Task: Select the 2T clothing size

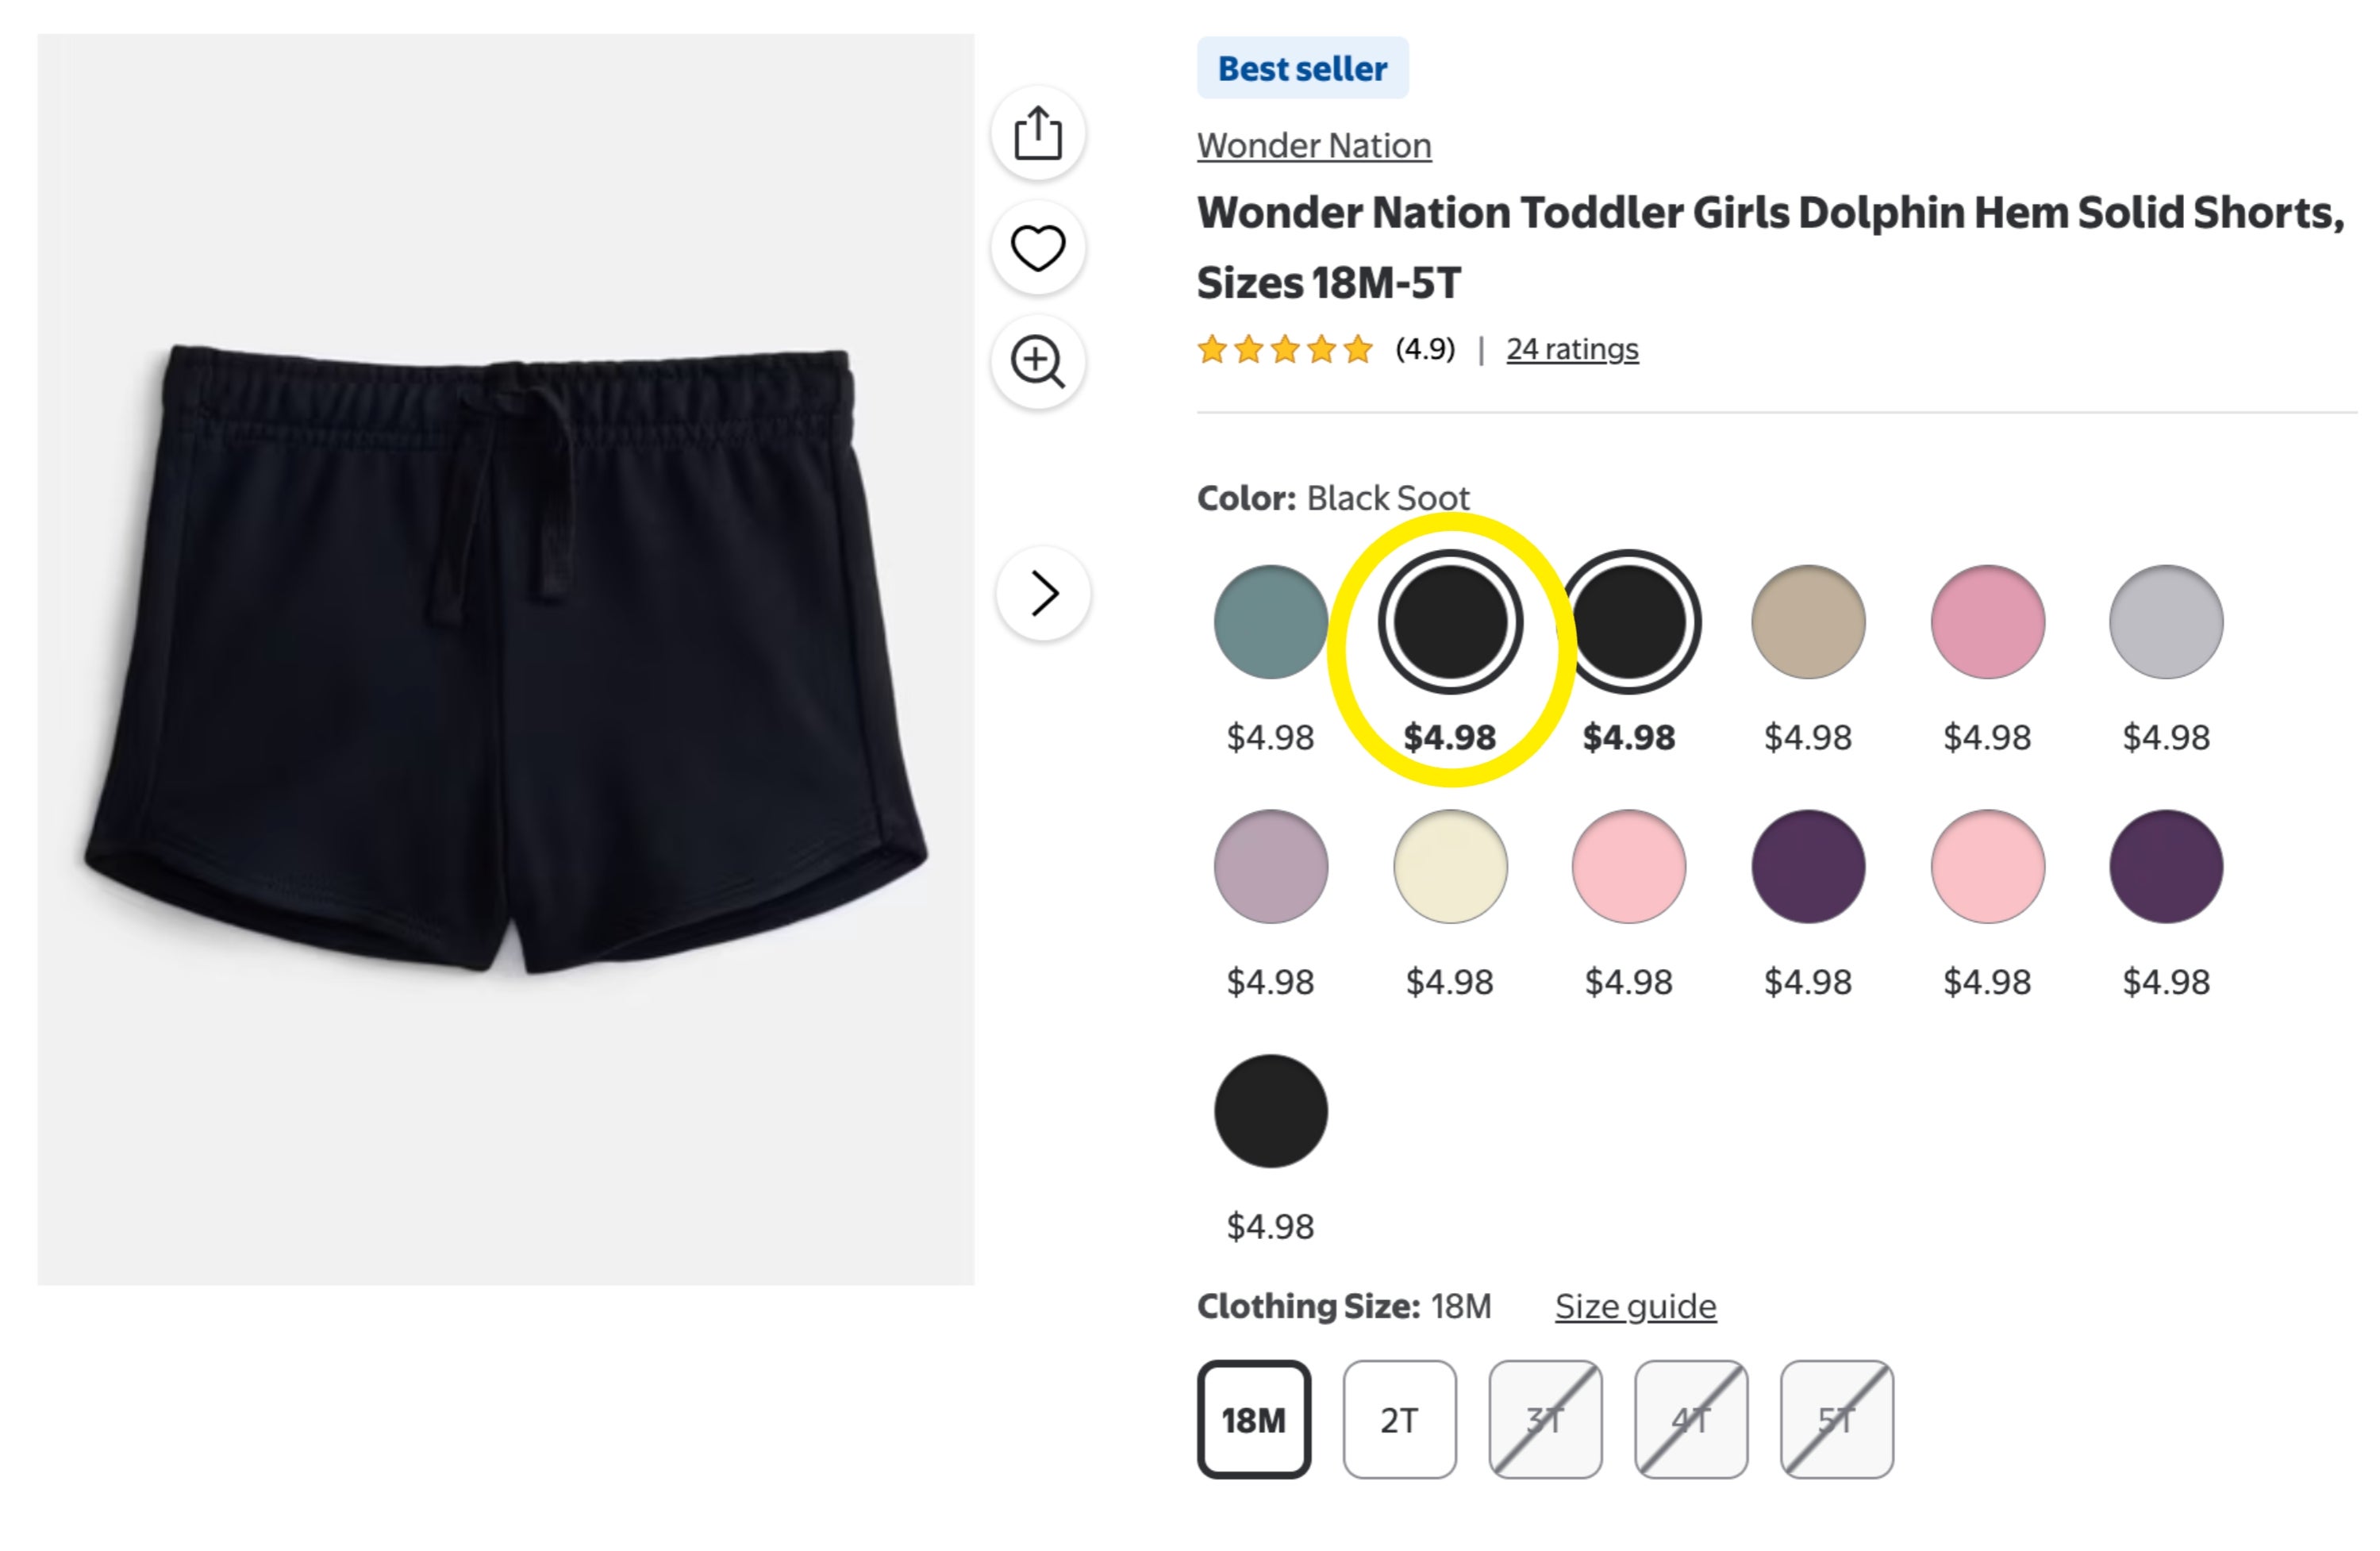Action: 1399,1419
